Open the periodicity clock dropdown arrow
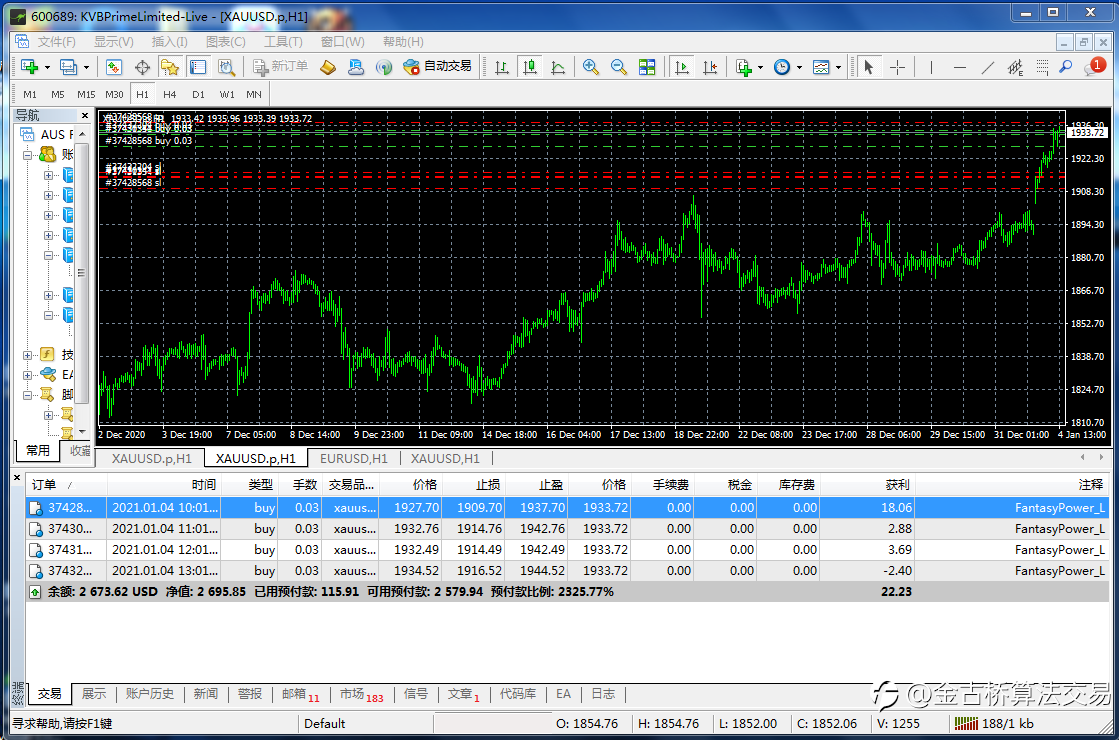Screen dimensions: 1119x740 point(799,68)
